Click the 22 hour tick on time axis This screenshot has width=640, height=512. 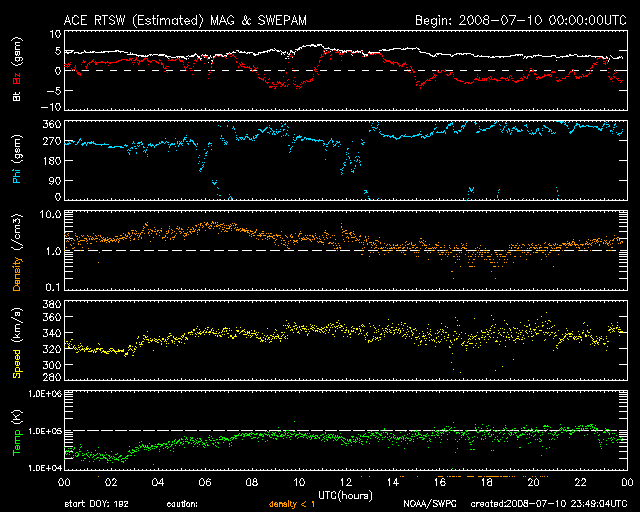pyautogui.click(x=578, y=482)
